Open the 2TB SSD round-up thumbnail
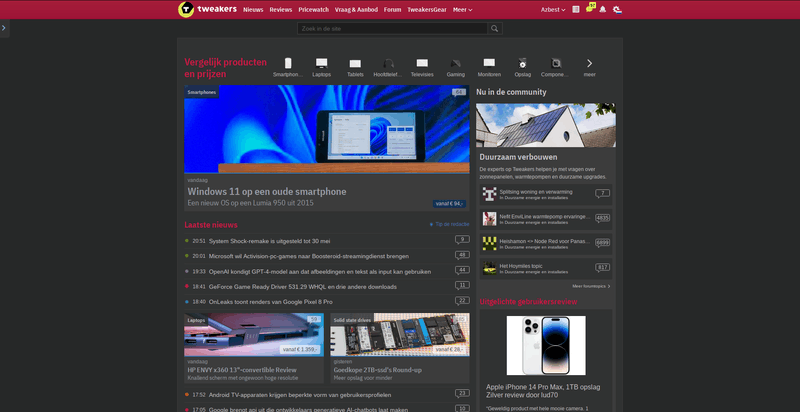 [x=400, y=334]
